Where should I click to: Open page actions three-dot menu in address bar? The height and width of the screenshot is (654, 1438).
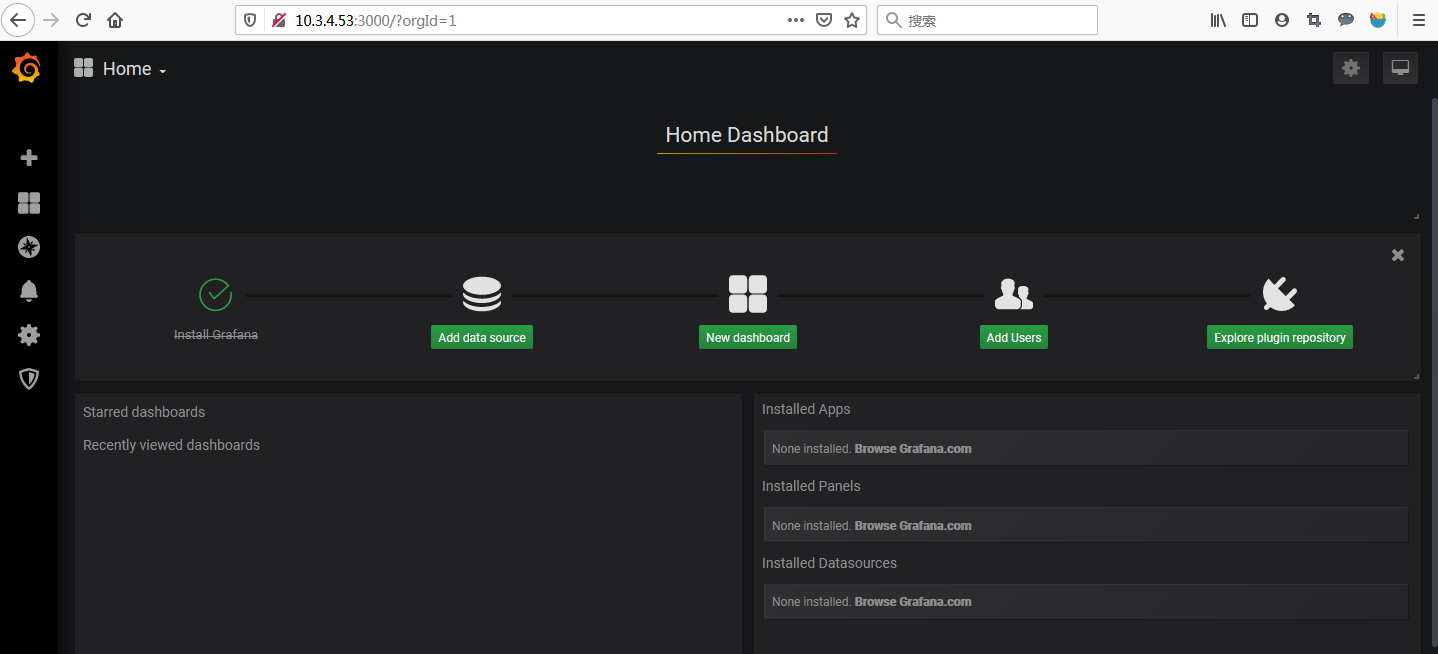tap(796, 20)
